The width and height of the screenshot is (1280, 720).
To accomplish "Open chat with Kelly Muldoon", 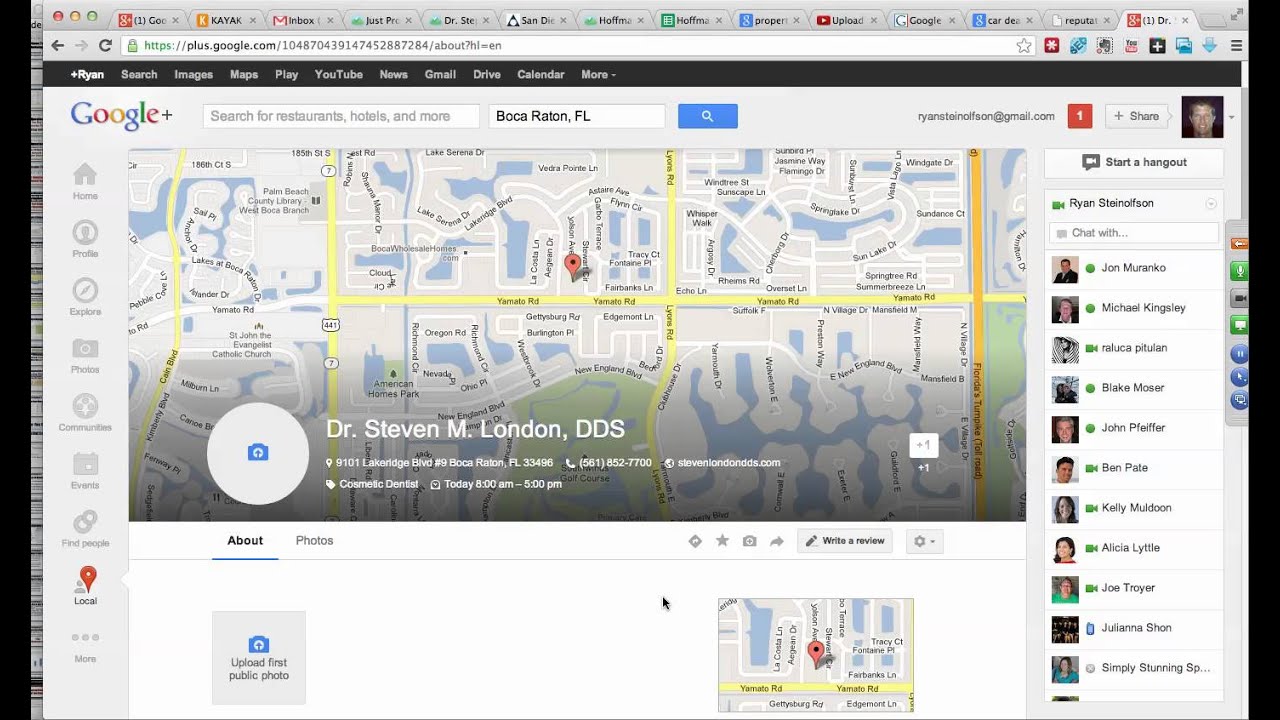I will coord(1134,508).
